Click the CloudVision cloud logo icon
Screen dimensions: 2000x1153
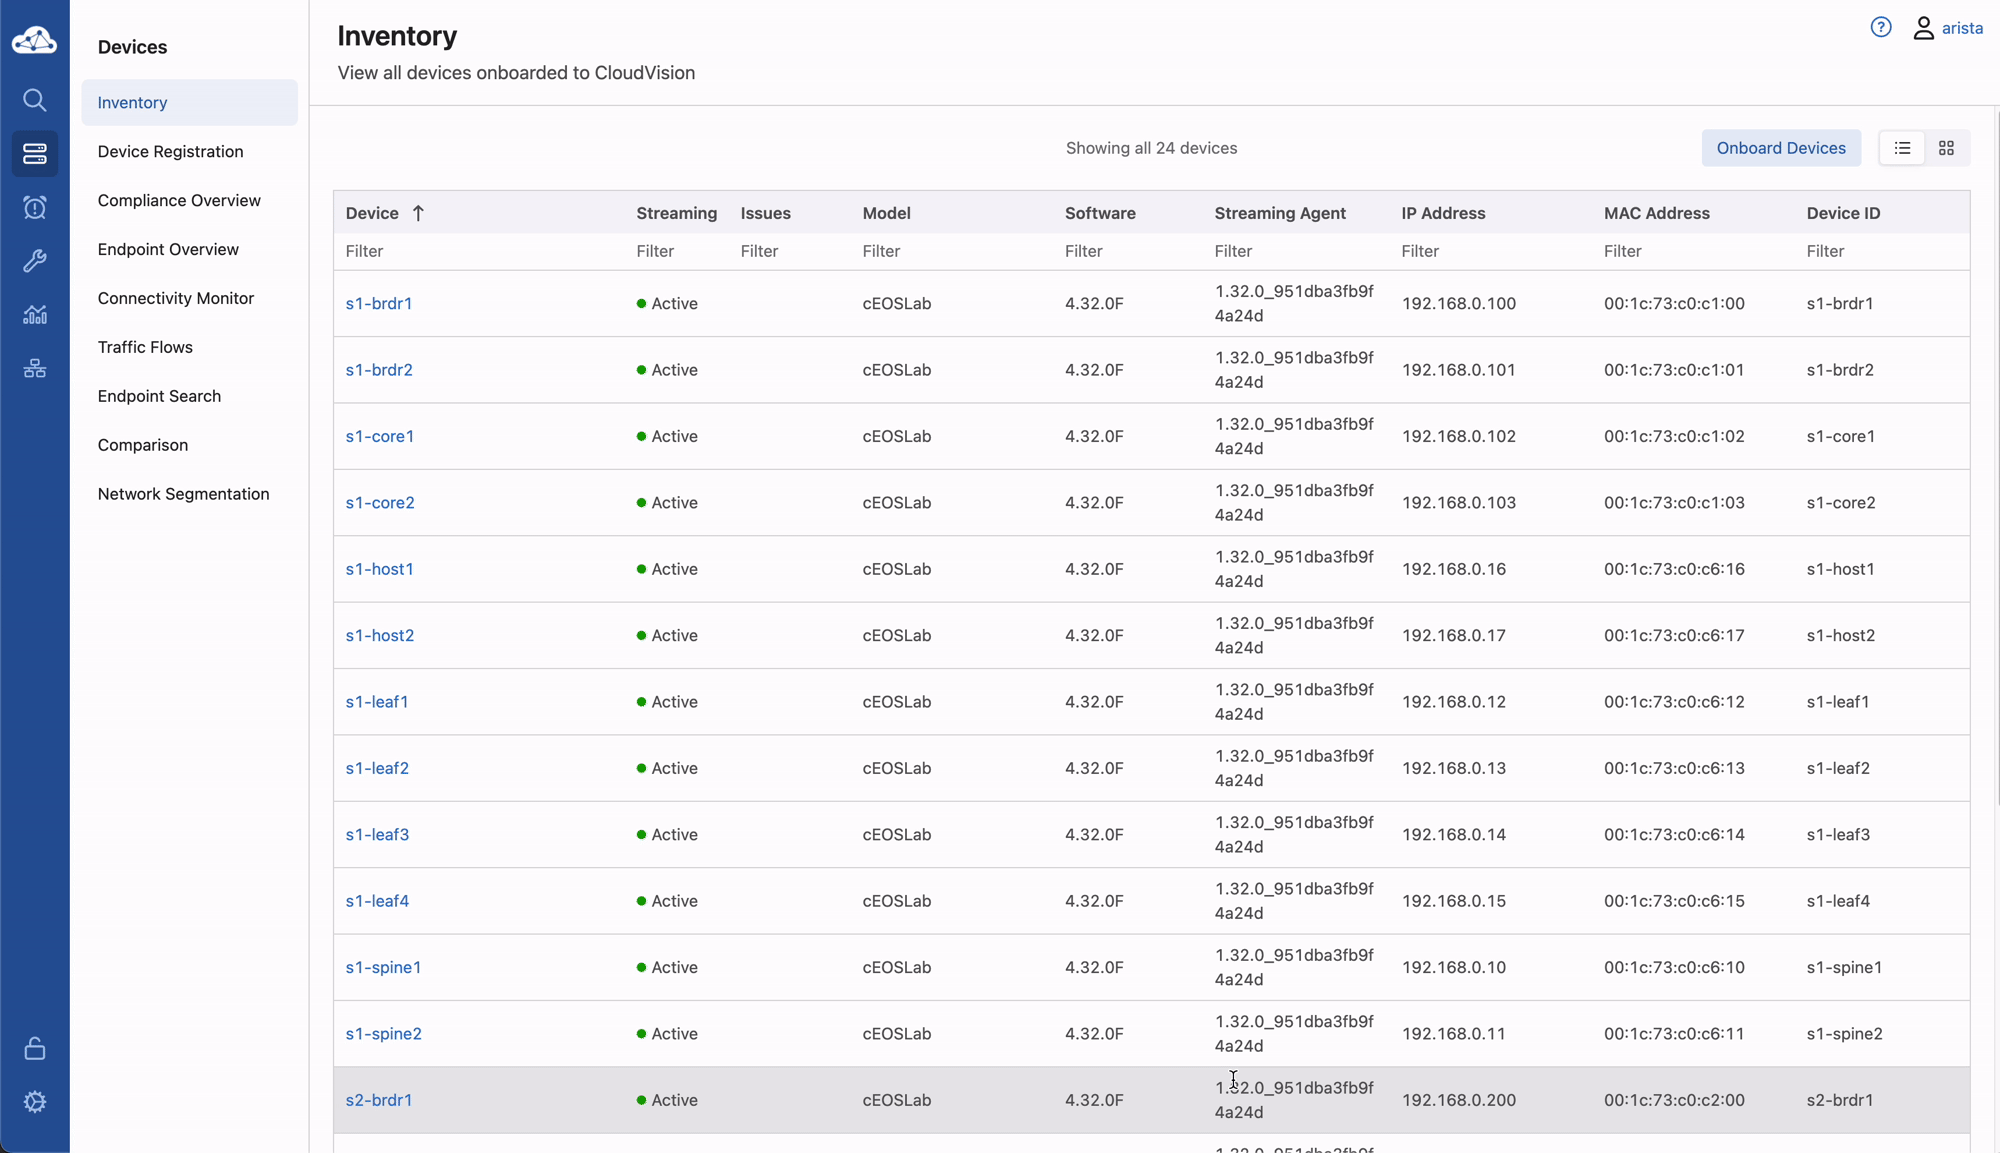[x=34, y=40]
